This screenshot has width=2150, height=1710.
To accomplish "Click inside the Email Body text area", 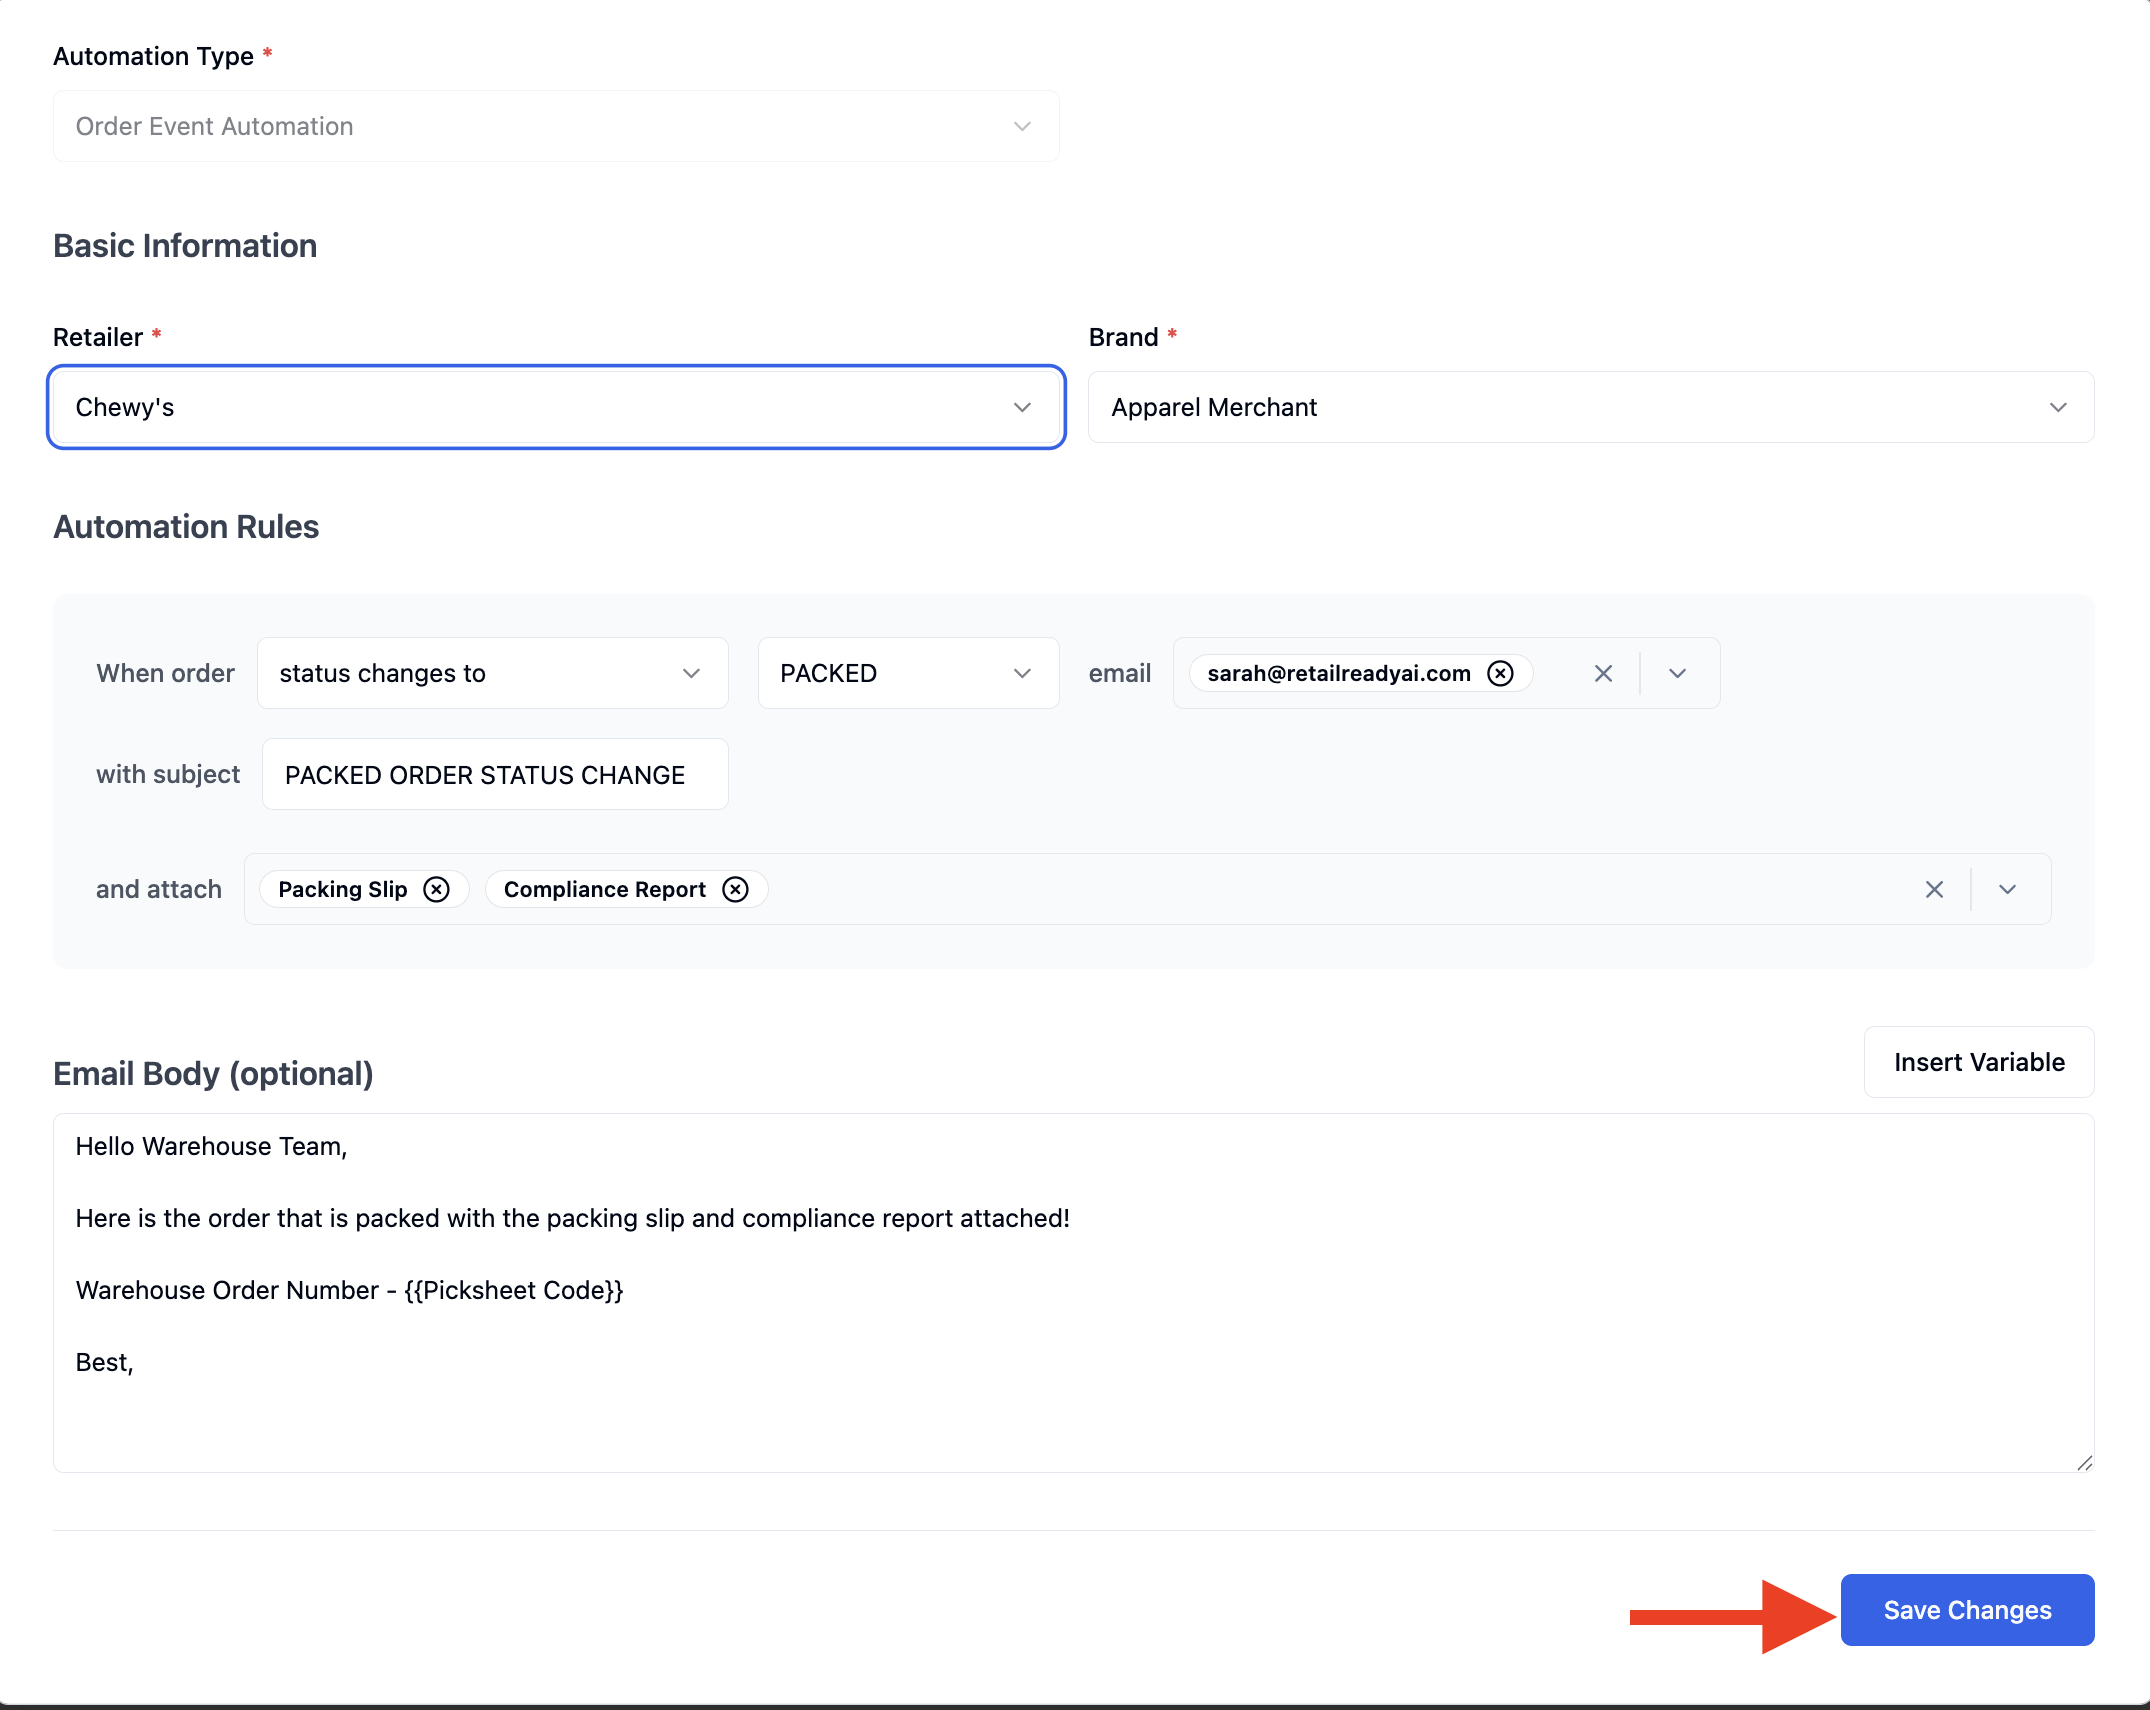I will [x=1074, y=1292].
